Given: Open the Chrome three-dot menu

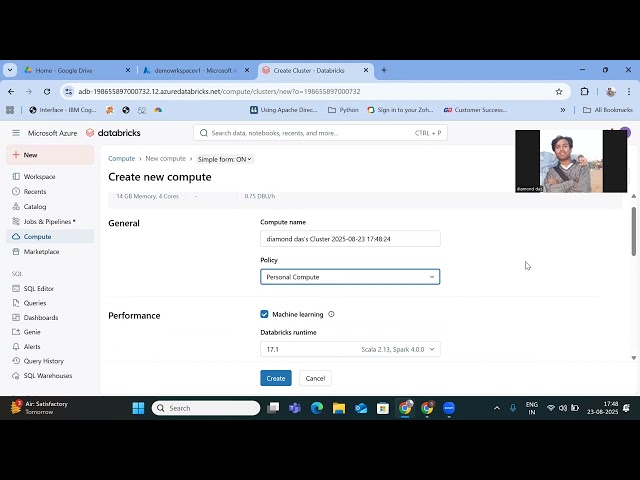Looking at the screenshot, I should [629, 91].
